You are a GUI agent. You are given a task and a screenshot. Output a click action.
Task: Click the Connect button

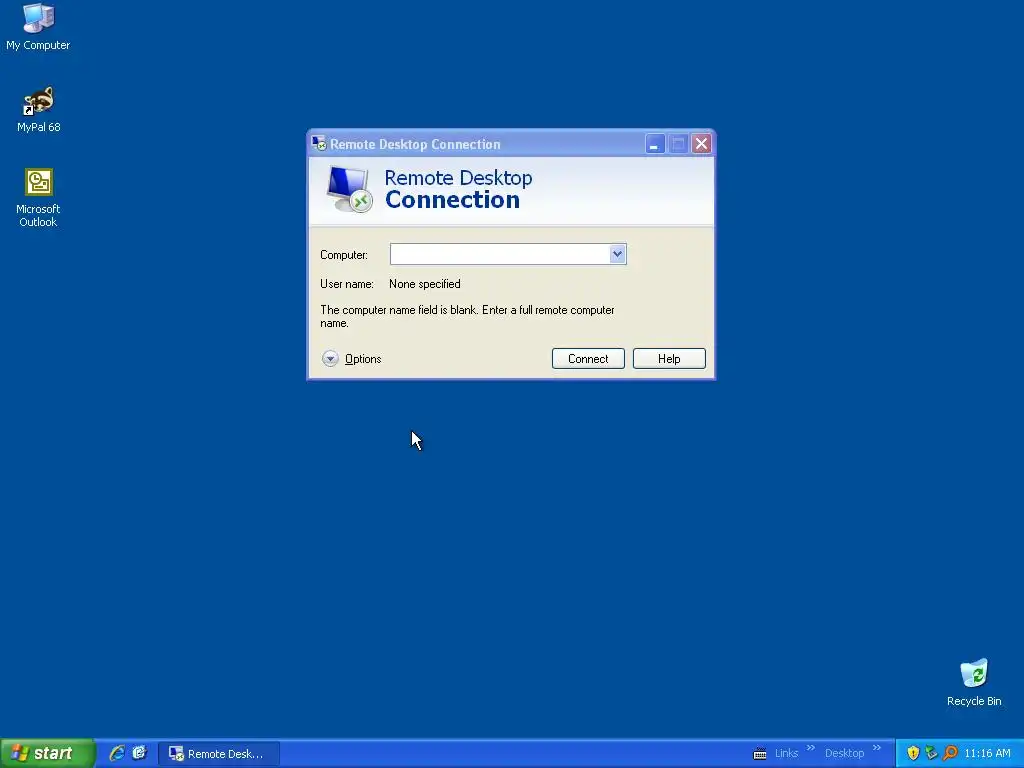pos(588,359)
